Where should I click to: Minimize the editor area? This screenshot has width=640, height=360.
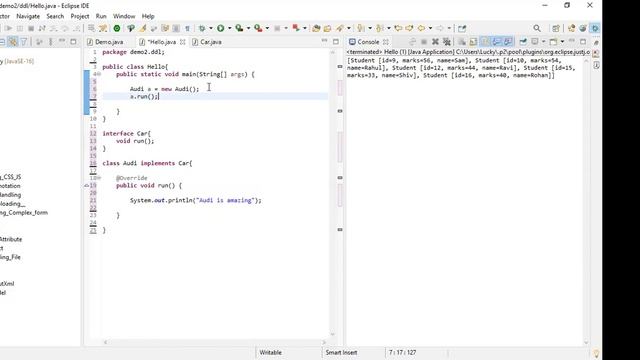click(324, 41)
